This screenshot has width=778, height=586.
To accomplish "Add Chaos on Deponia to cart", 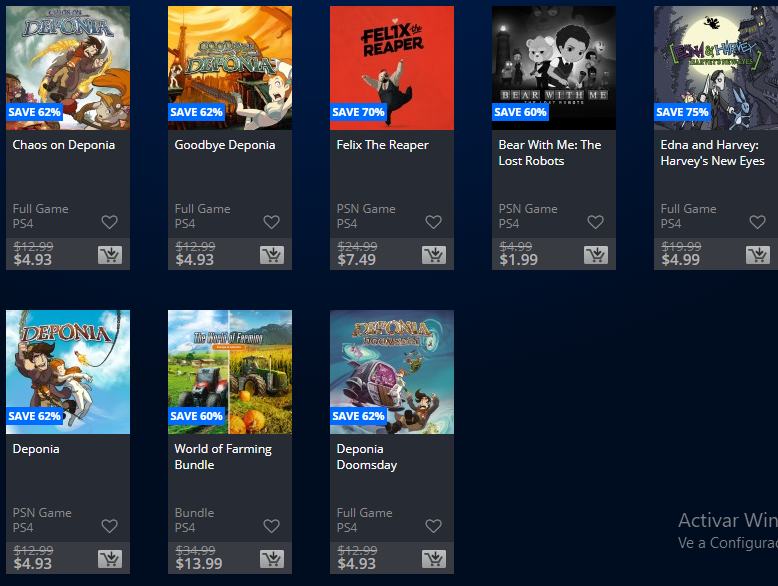I will pos(110,255).
